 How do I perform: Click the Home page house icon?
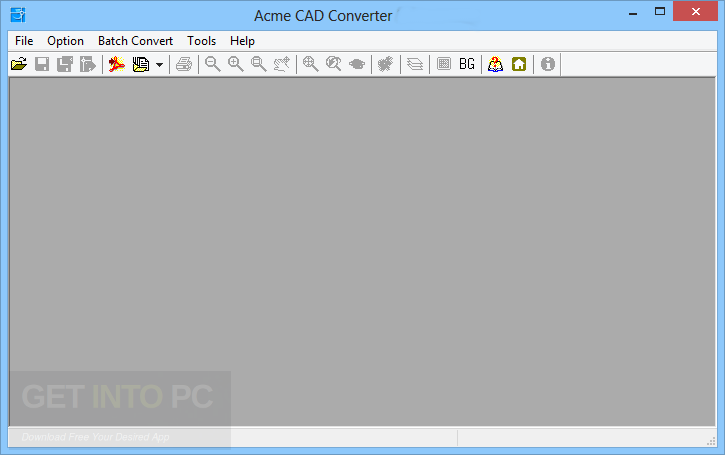coord(519,64)
